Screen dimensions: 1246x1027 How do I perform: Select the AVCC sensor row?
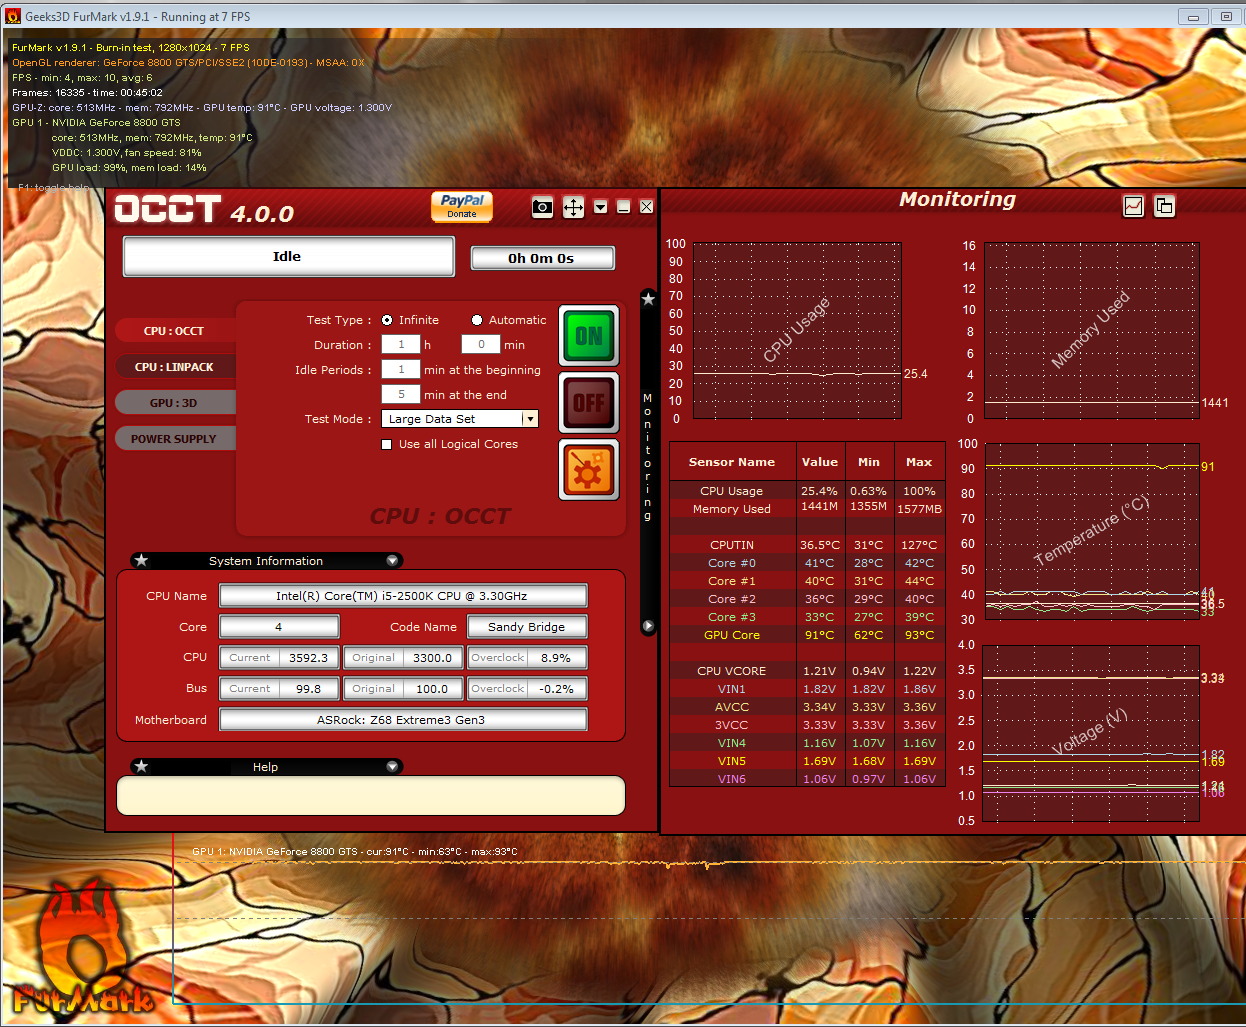coord(807,707)
